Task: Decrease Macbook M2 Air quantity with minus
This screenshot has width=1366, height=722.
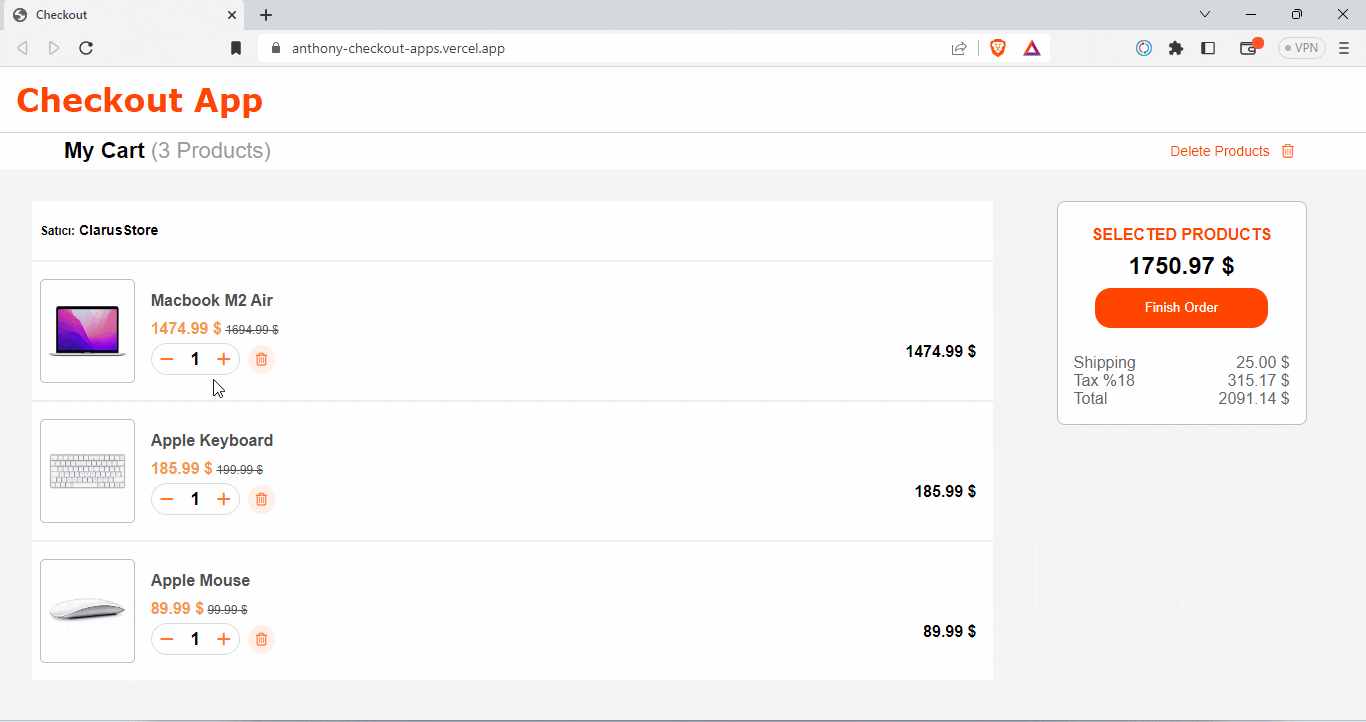Action: point(167,359)
